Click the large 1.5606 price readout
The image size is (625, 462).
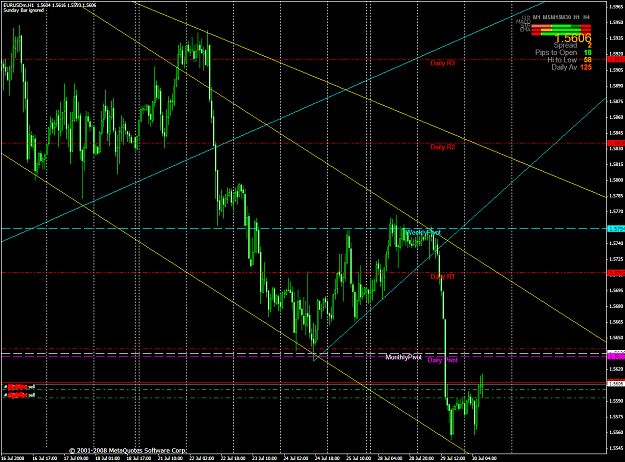tap(573, 38)
